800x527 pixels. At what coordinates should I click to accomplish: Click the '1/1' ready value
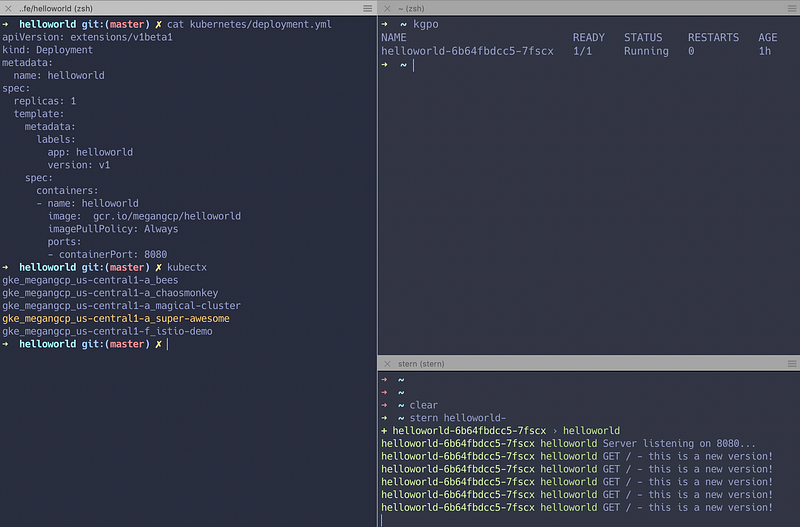click(x=582, y=51)
